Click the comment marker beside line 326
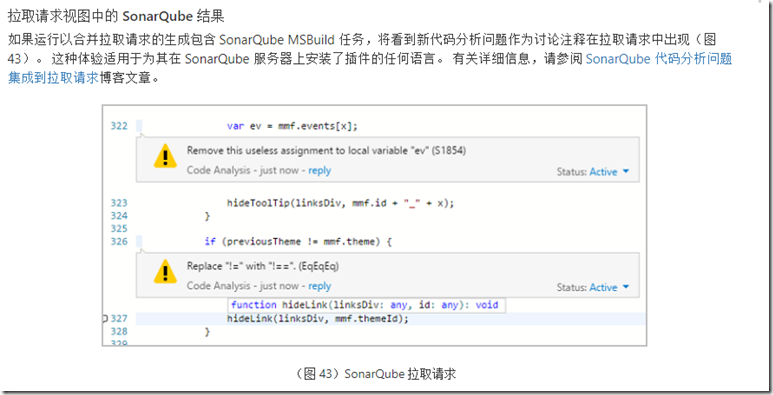 point(139,242)
